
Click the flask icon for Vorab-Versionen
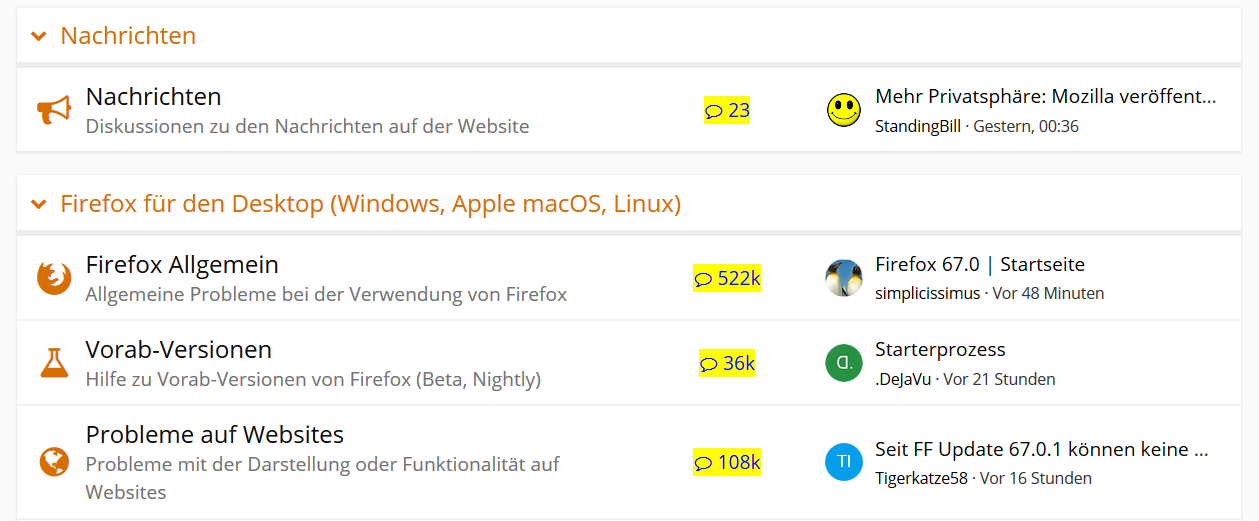[x=54, y=363]
